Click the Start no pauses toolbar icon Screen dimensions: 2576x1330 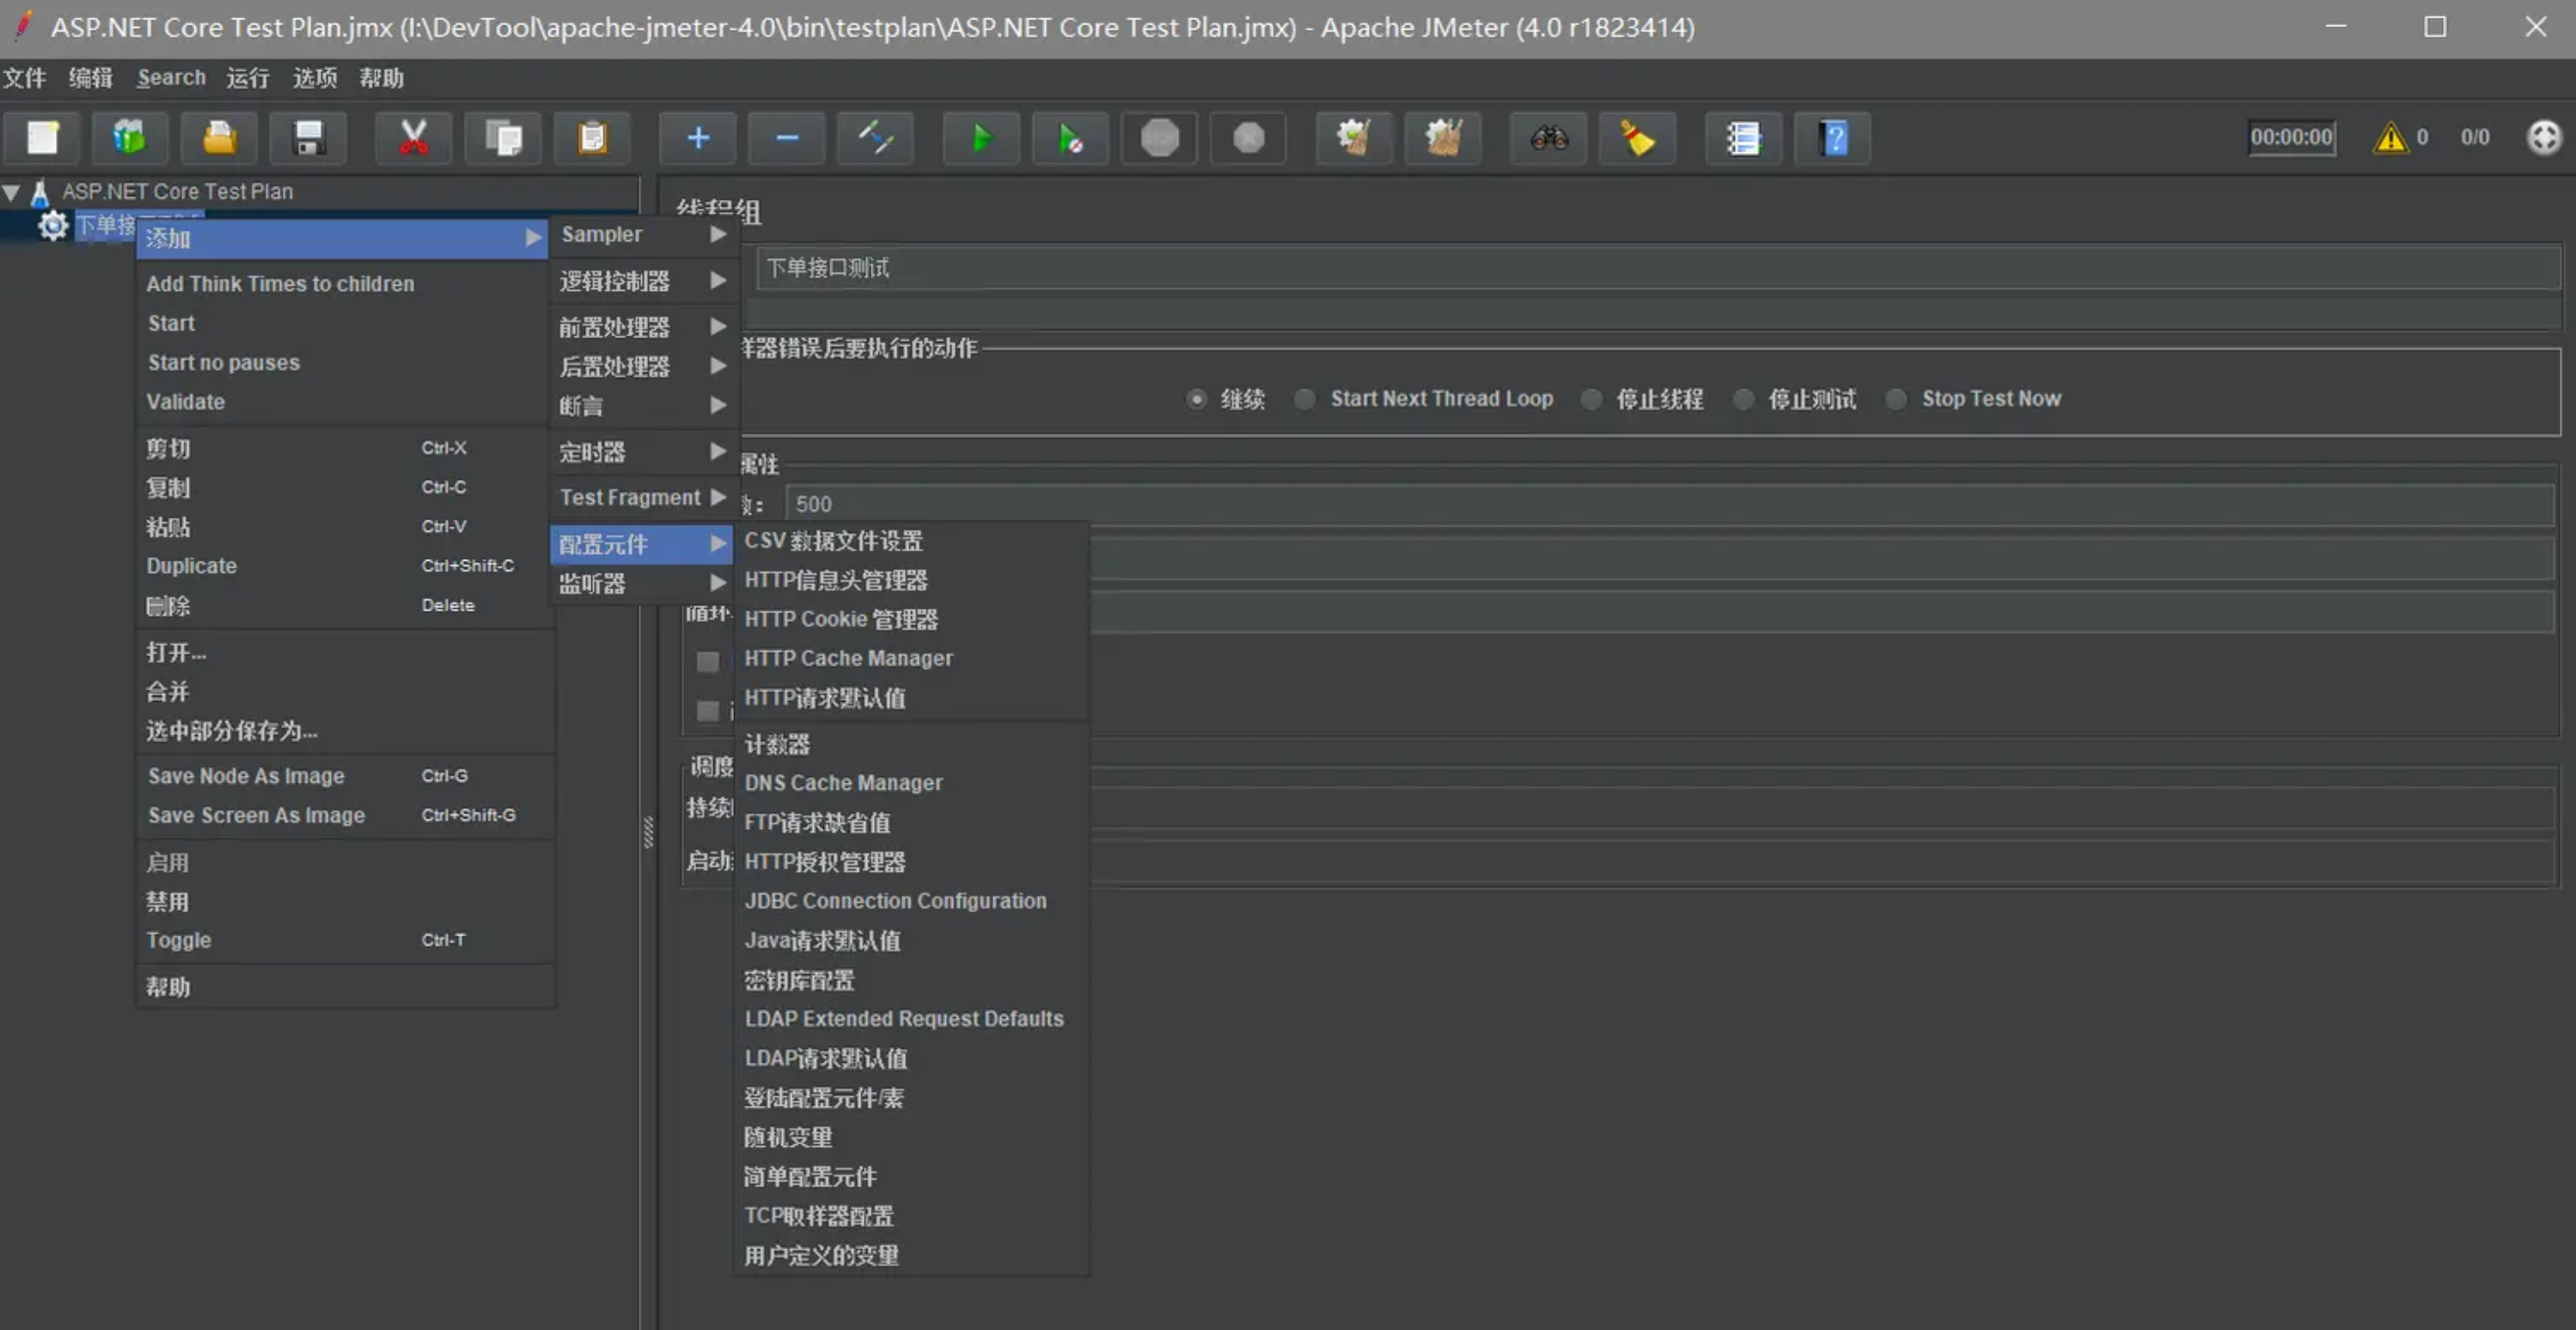[x=1070, y=138]
